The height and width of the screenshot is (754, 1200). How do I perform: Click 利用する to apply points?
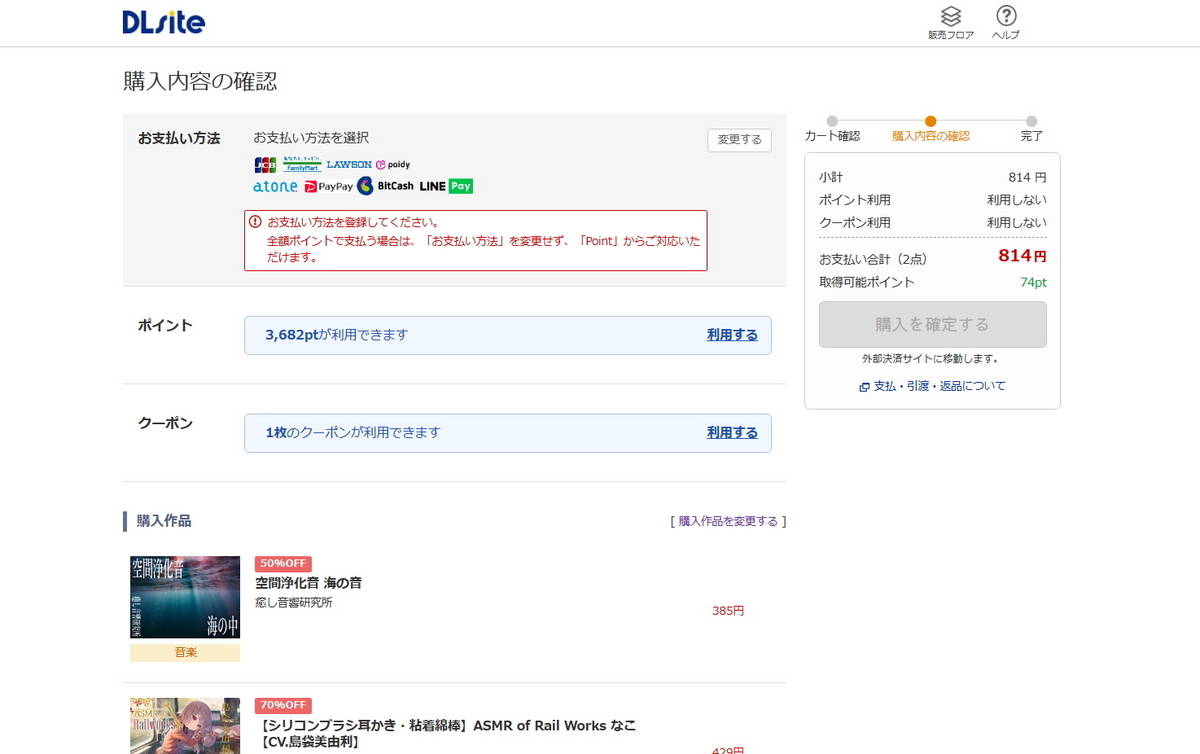coord(732,335)
